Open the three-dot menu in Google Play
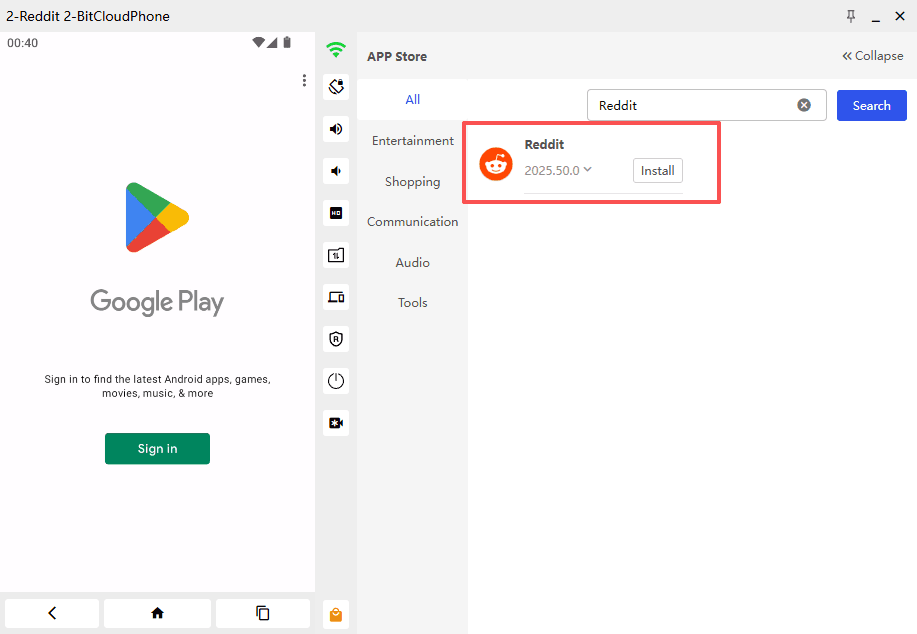917x634 pixels. (x=304, y=81)
